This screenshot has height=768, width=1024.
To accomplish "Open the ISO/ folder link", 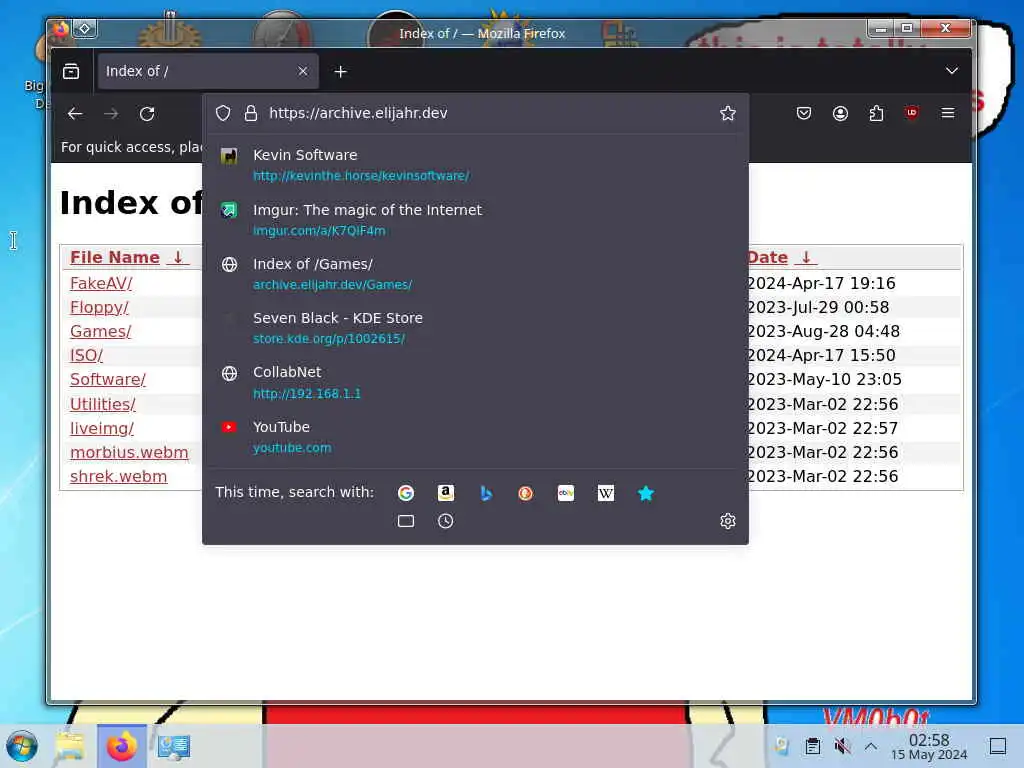I will pos(86,355).
